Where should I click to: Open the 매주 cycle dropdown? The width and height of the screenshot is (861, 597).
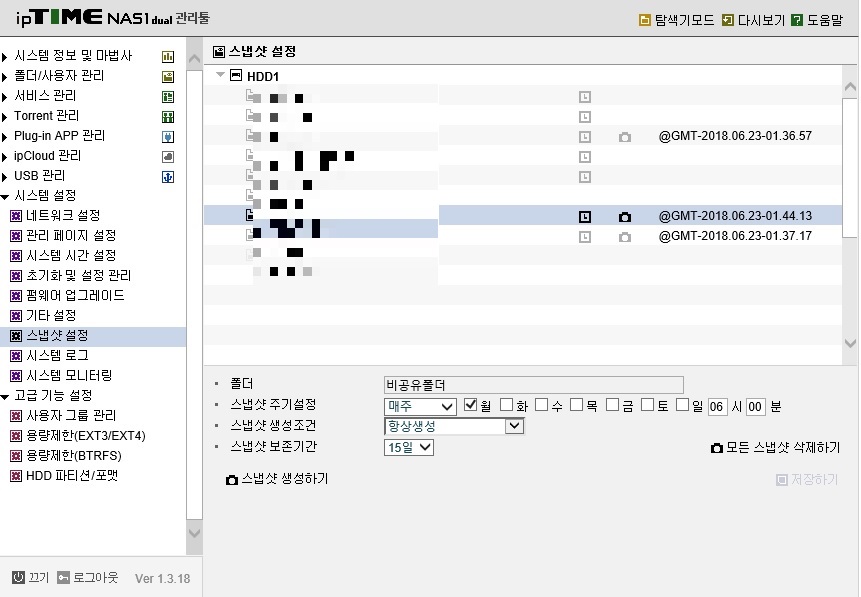pos(420,406)
